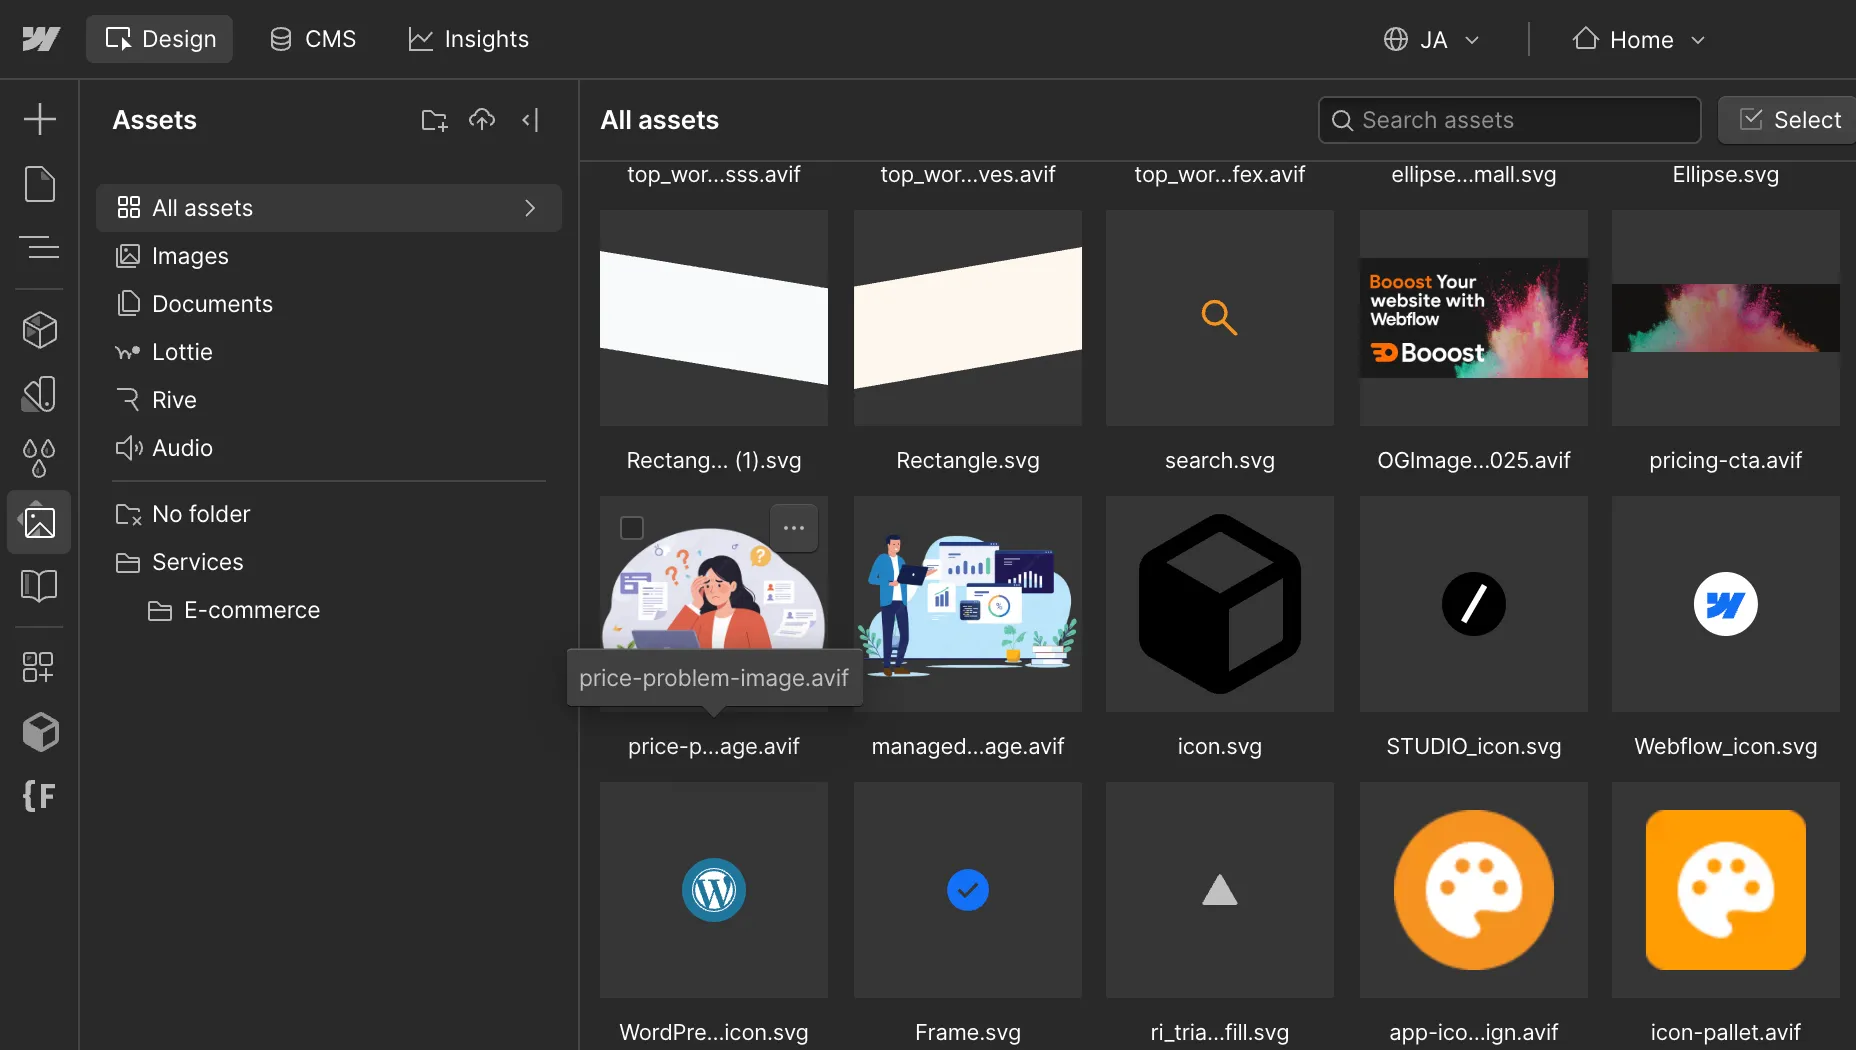Open the book-shaped panel icon
1856x1050 pixels.
(40, 586)
